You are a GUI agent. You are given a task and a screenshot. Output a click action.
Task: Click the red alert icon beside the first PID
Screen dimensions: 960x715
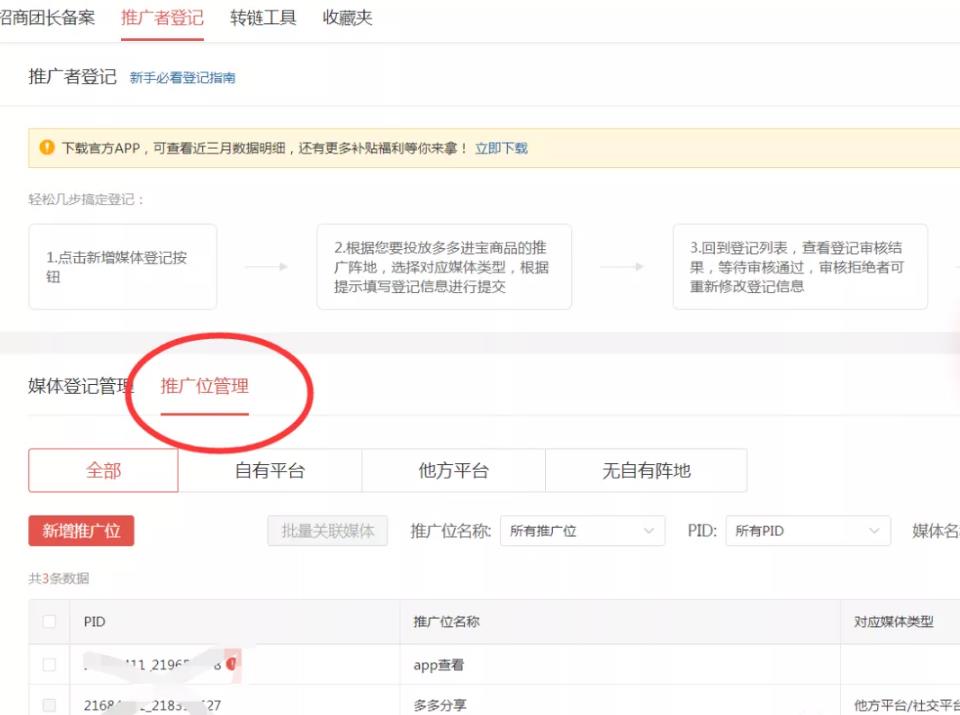tap(231, 663)
